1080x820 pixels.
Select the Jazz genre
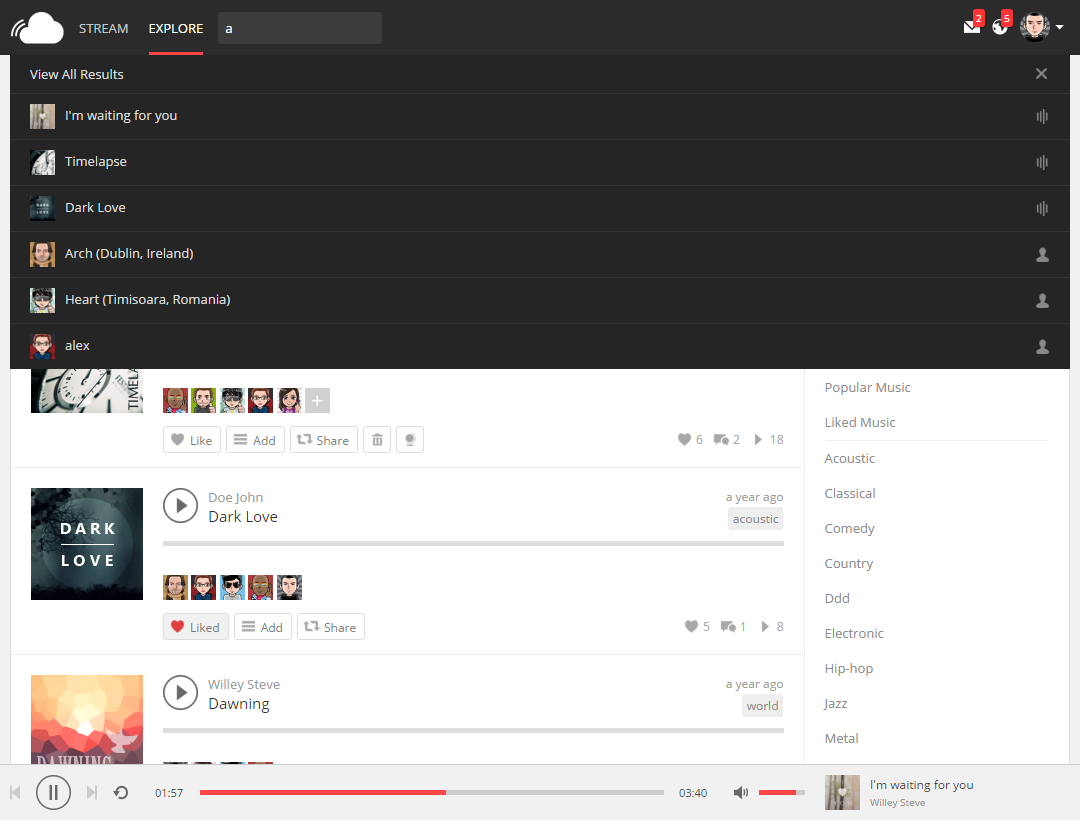click(835, 704)
